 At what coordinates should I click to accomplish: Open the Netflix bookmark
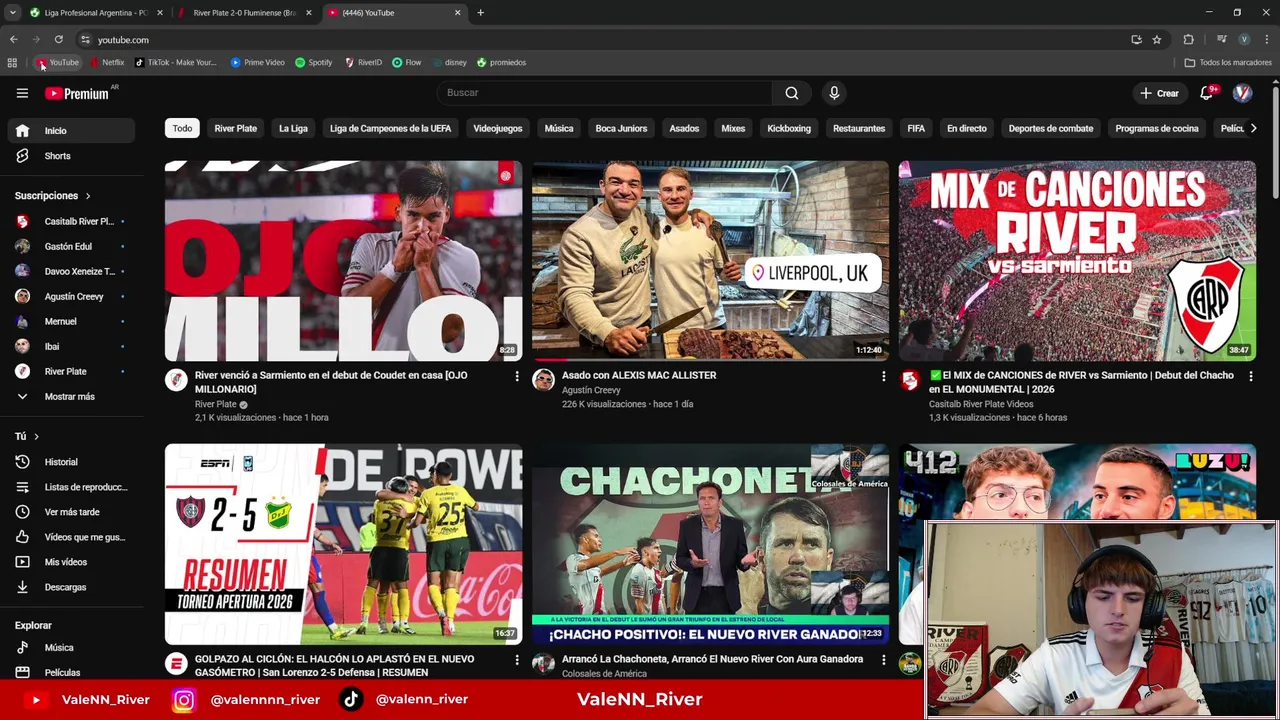point(108,62)
